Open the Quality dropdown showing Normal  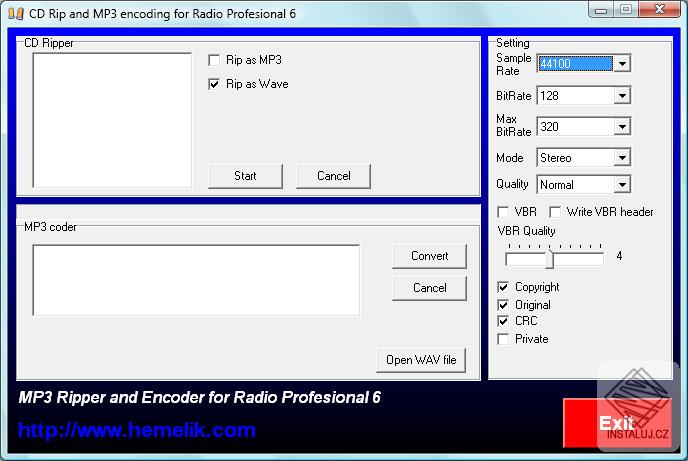tap(622, 185)
